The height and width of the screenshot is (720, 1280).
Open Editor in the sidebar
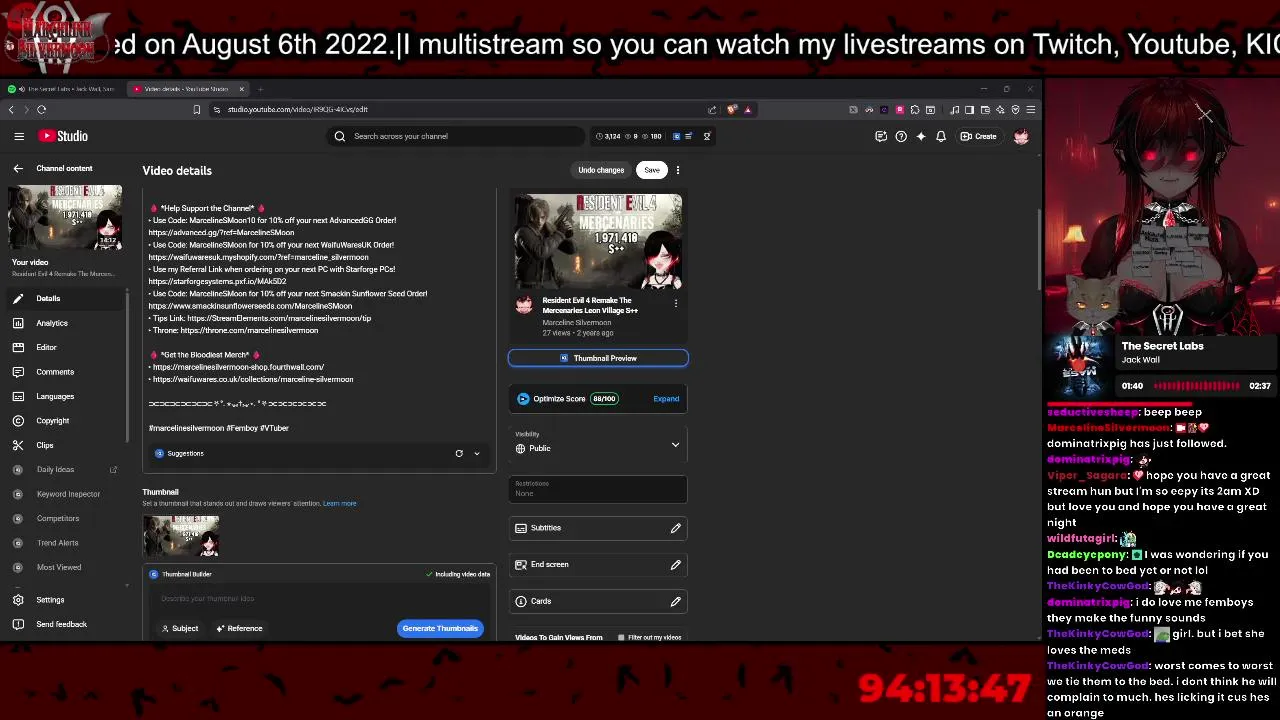tap(64, 347)
